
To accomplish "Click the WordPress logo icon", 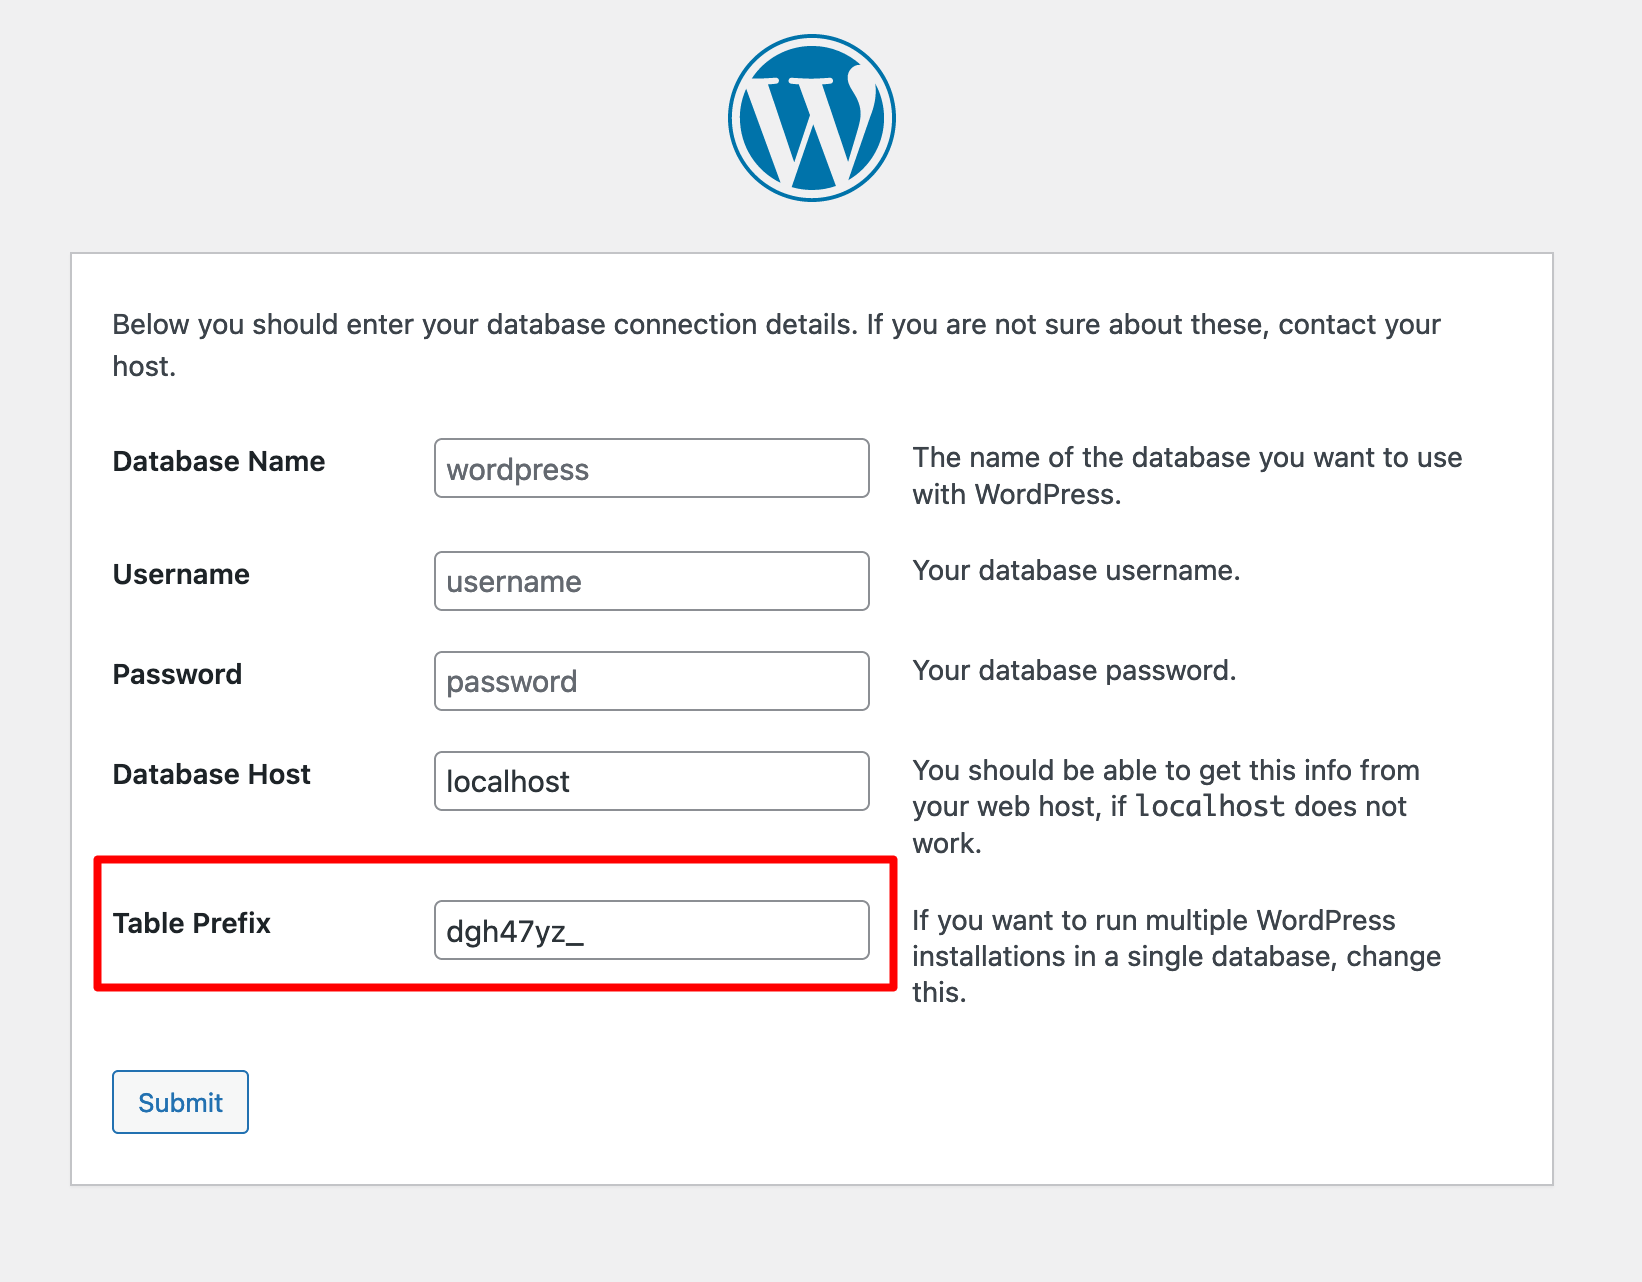I will coord(812,118).
